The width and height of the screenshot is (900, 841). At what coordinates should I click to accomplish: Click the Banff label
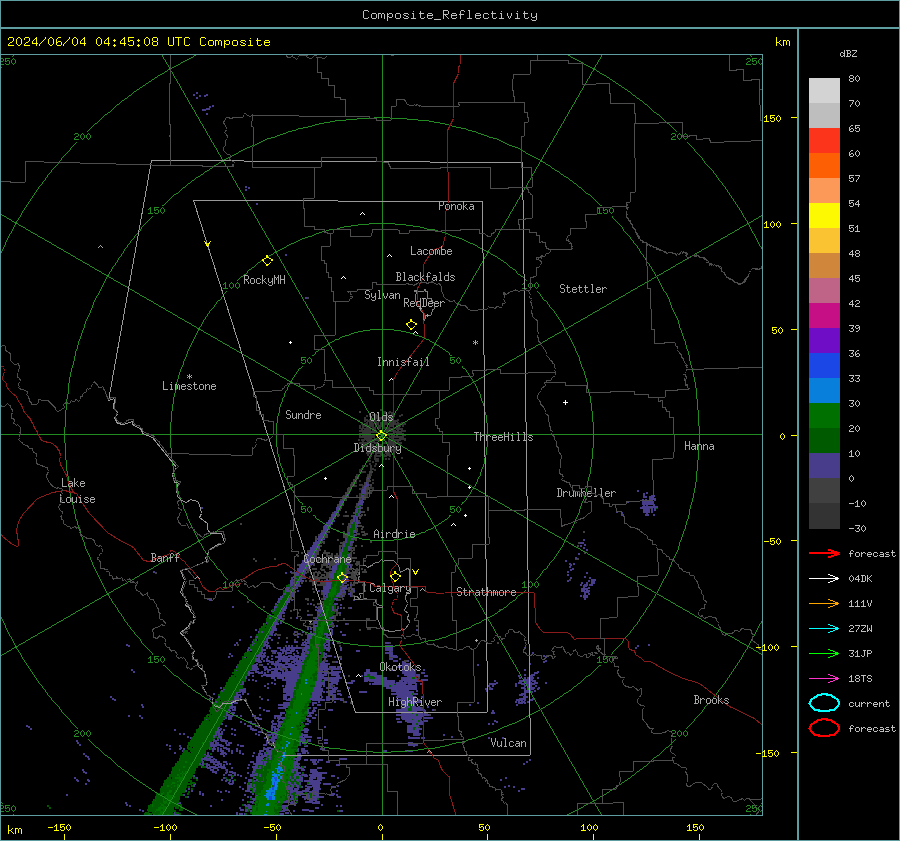click(x=165, y=557)
